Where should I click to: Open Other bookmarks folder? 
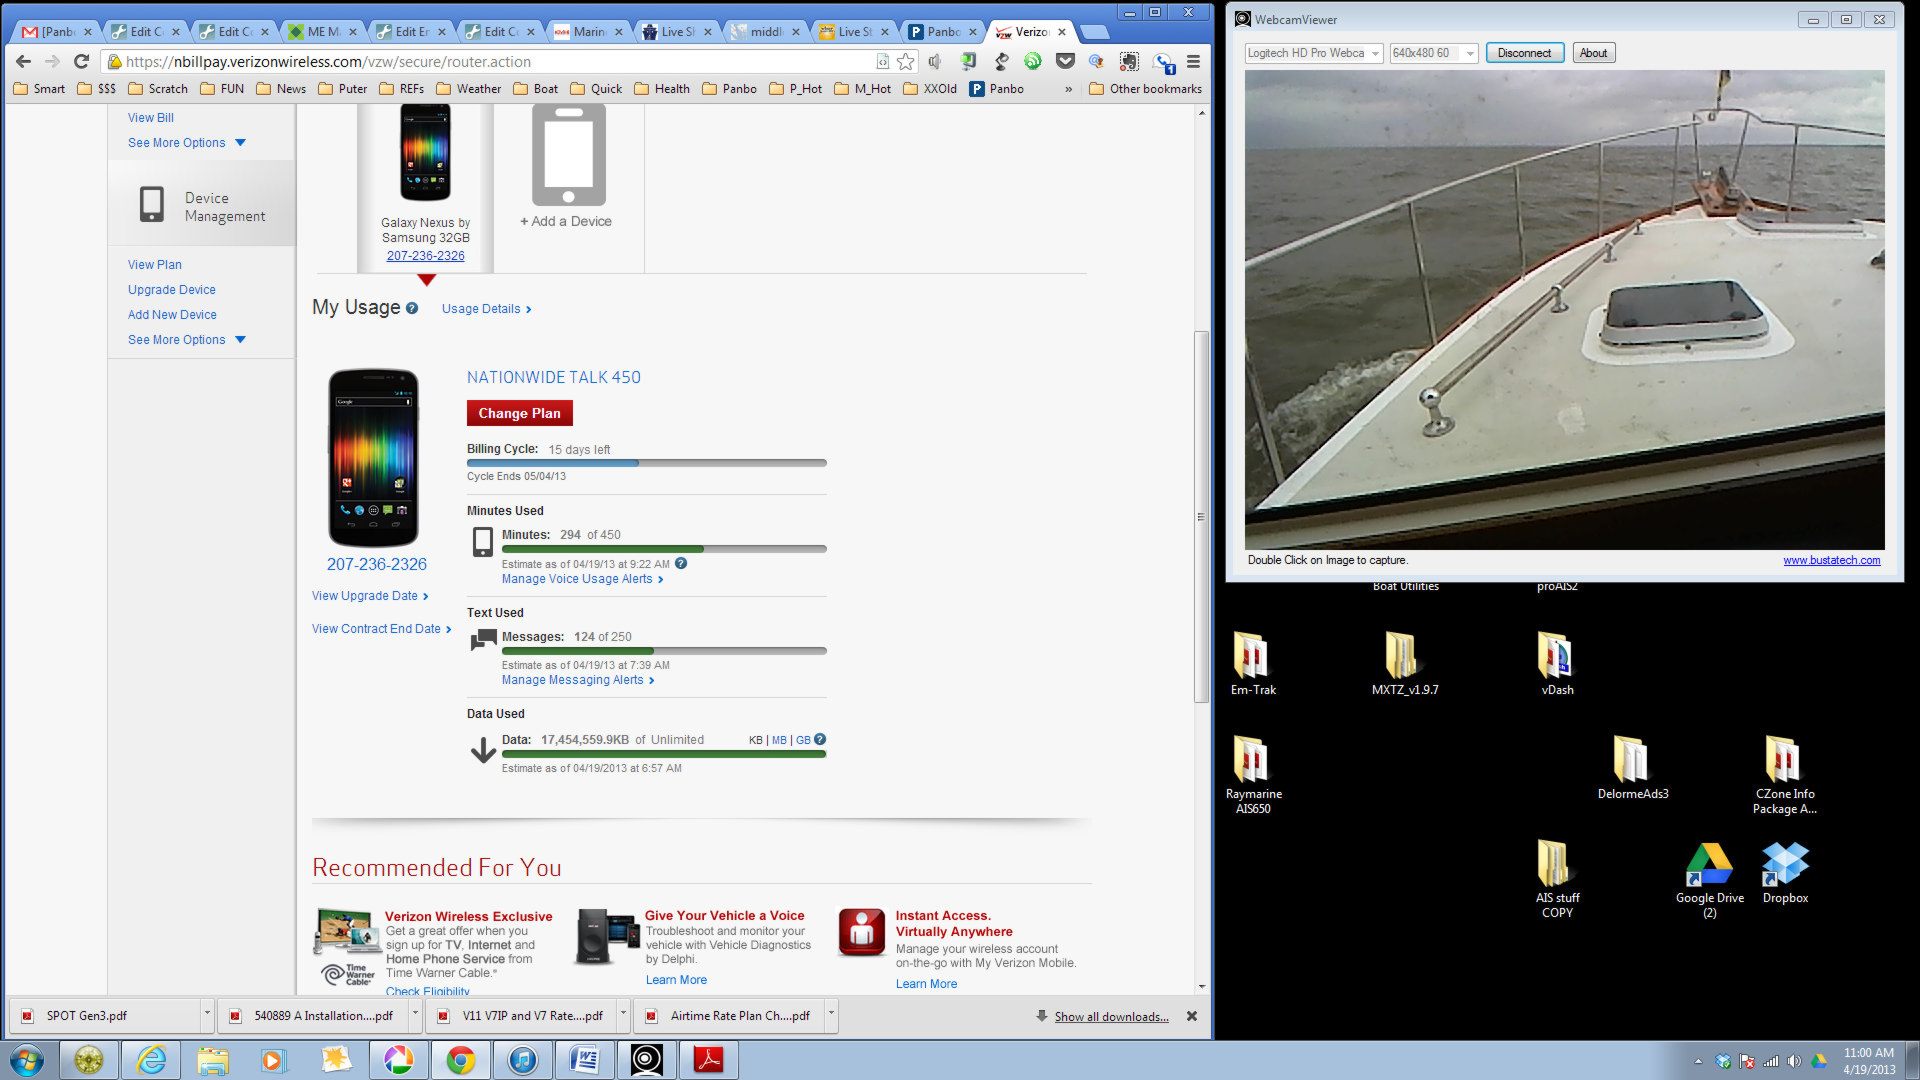tap(1145, 89)
